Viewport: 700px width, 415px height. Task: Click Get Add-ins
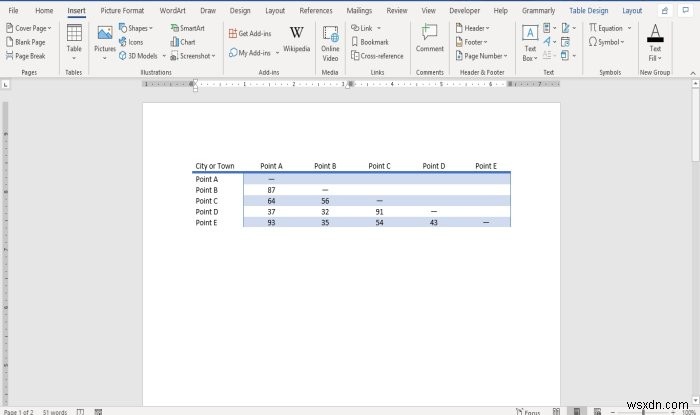tap(250, 33)
